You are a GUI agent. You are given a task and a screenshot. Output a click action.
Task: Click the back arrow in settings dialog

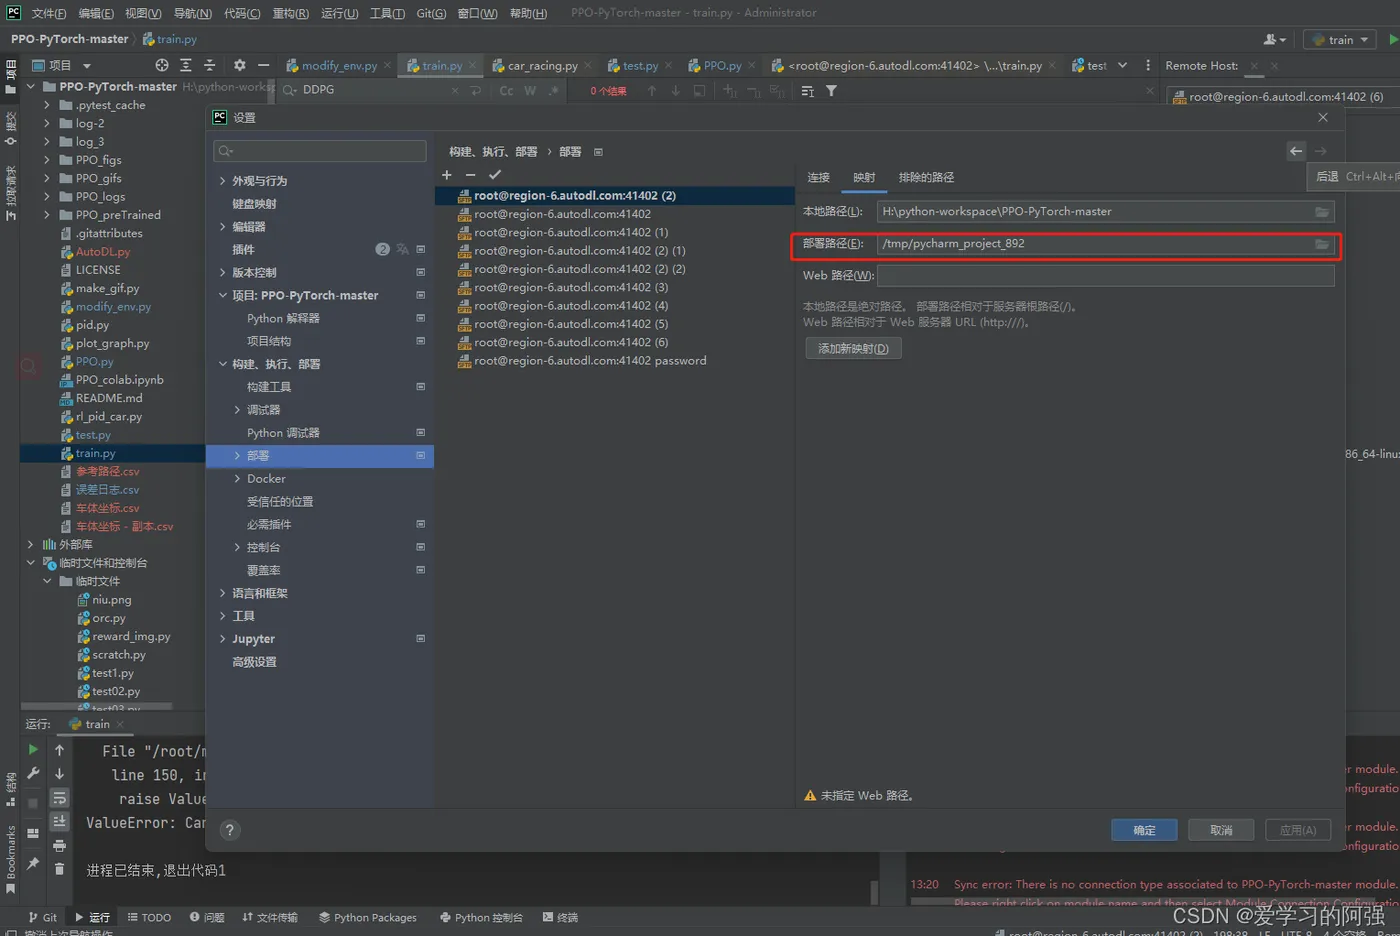point(1296,151)
